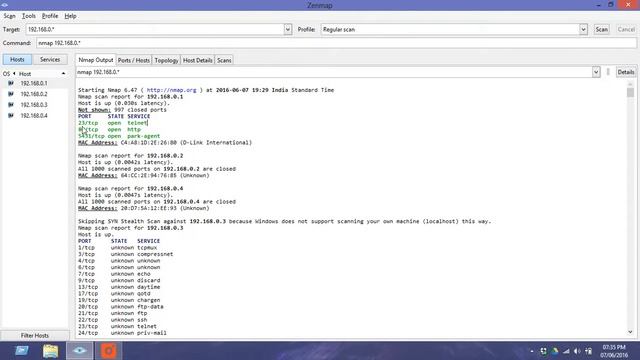Viewport: 640px width, 360px height.
Task: Open the Profile menu
Action: (50, 16)
